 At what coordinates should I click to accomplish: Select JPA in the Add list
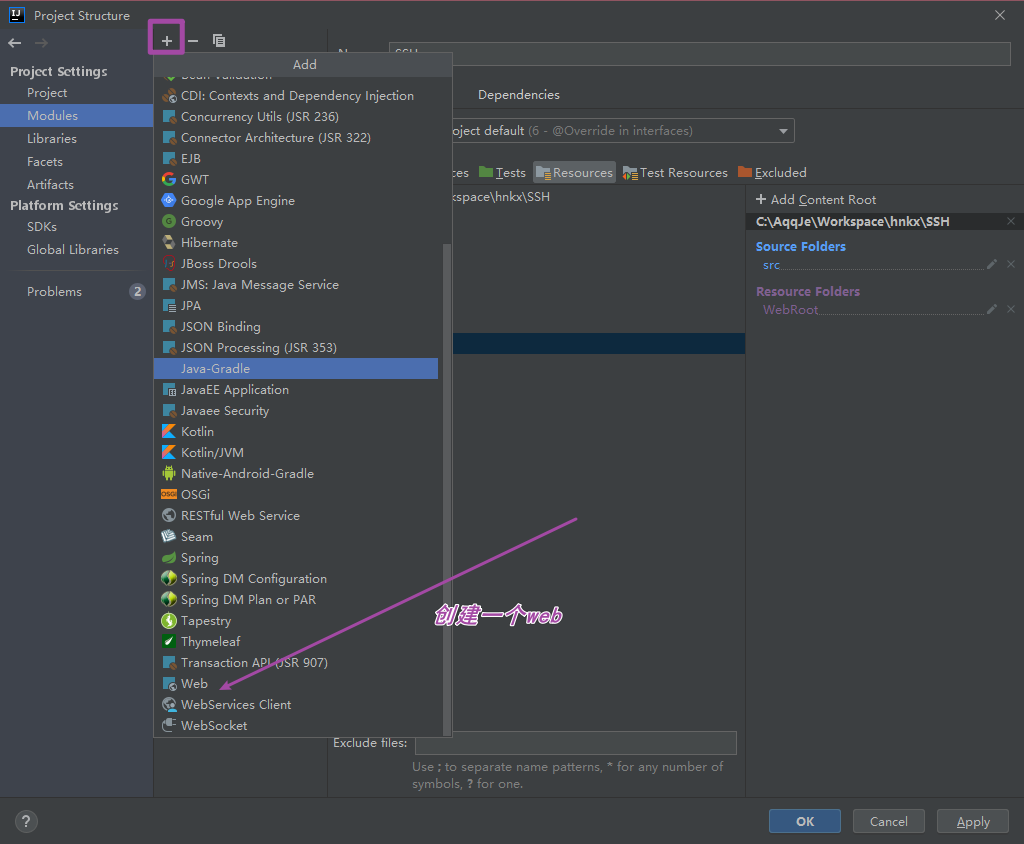pyautogui.click(x=296, y=305)
